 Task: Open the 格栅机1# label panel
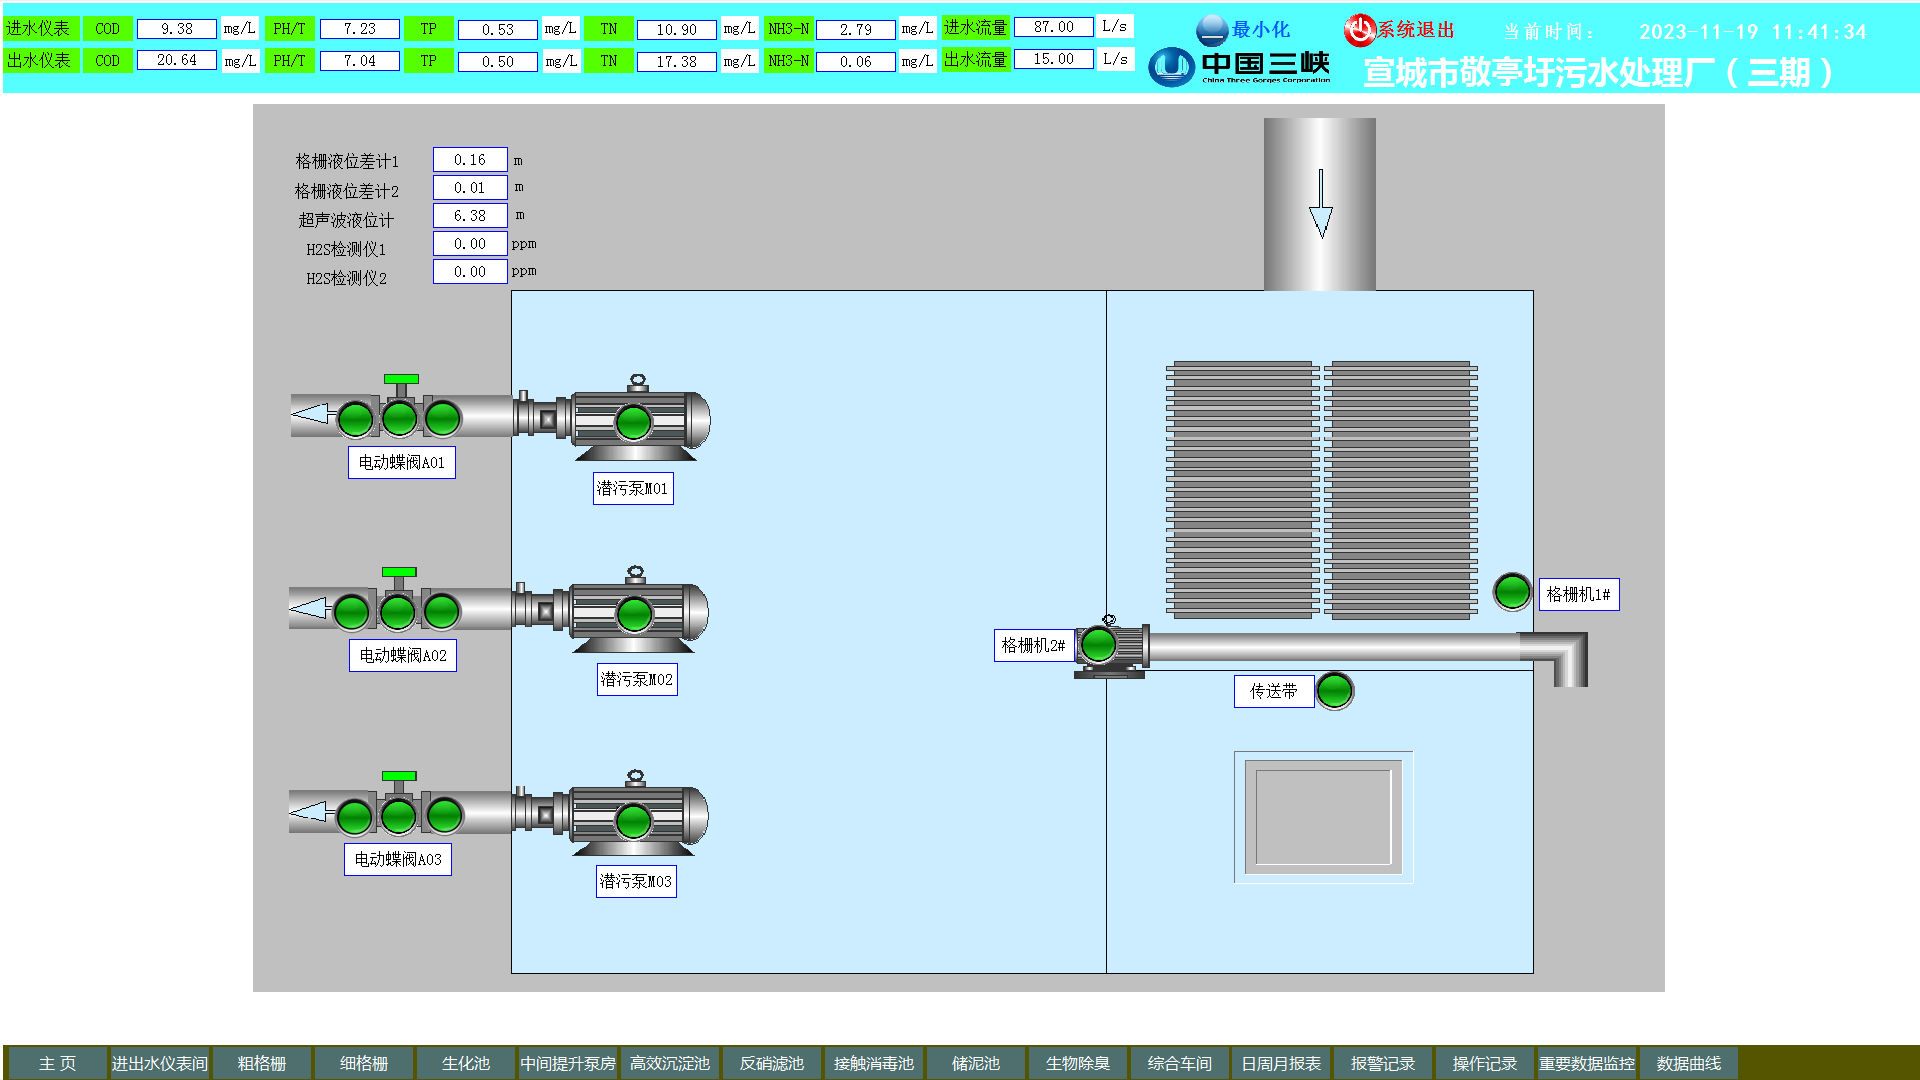(x=1577, y=594)
